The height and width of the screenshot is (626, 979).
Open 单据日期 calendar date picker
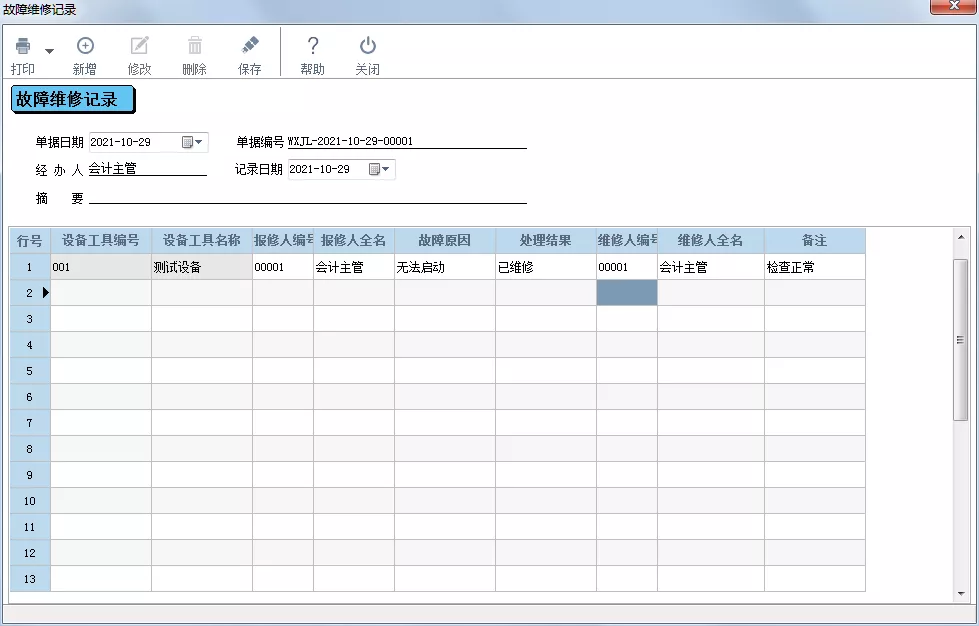[x=192, y=142]
